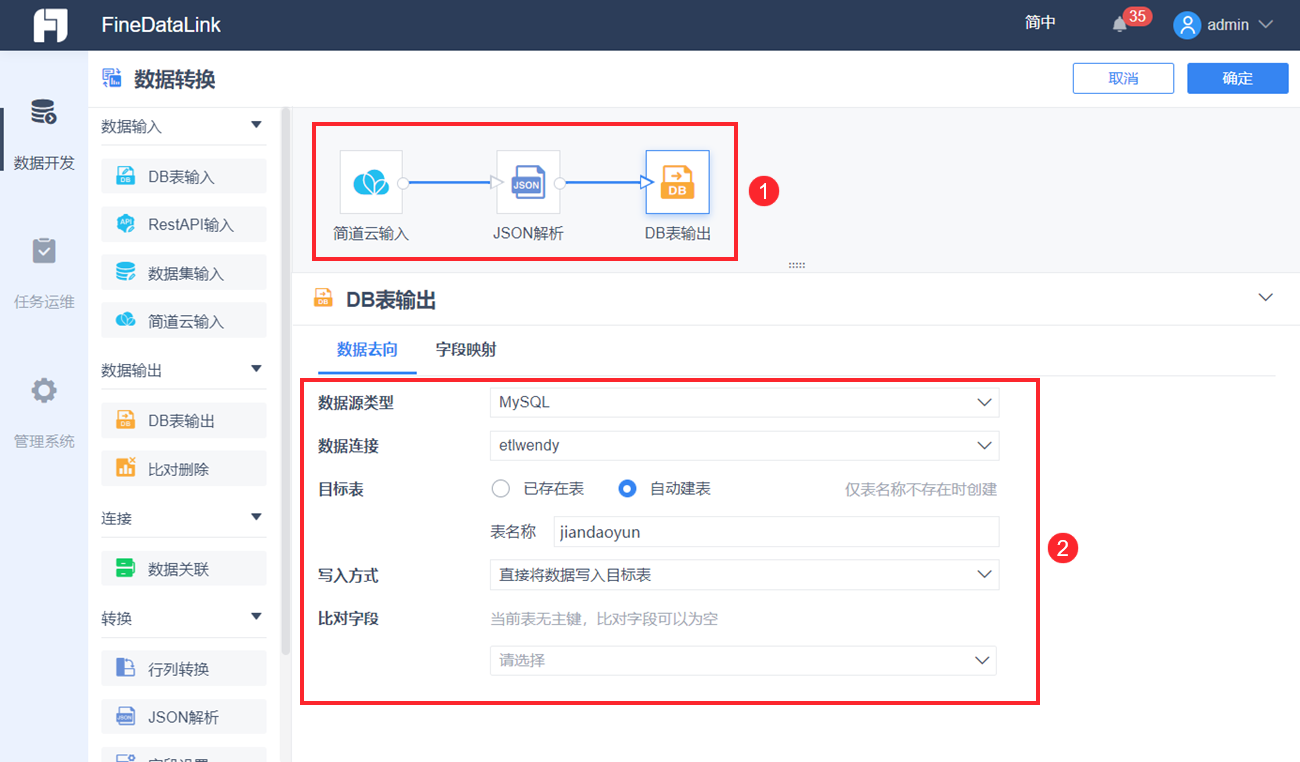Click the 确定 button
Screen dimensions: 1300x762
point(1237,78)
